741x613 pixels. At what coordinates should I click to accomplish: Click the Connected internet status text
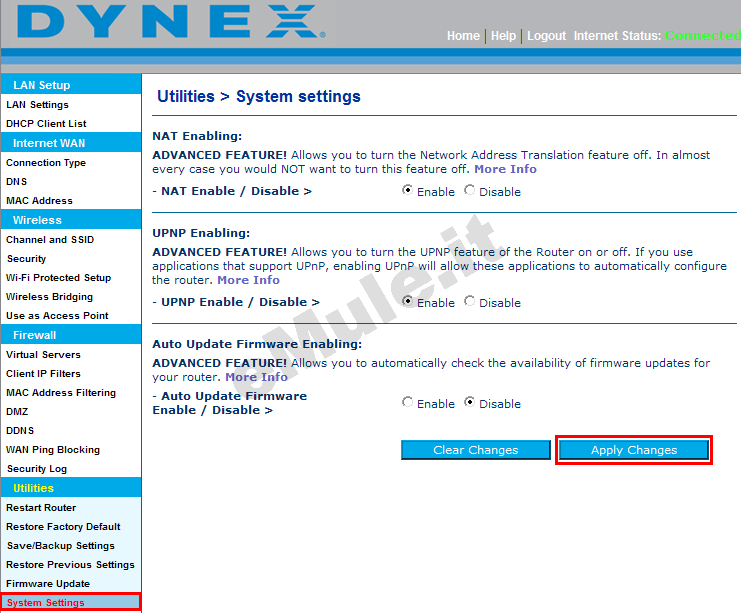coord(702,35)
